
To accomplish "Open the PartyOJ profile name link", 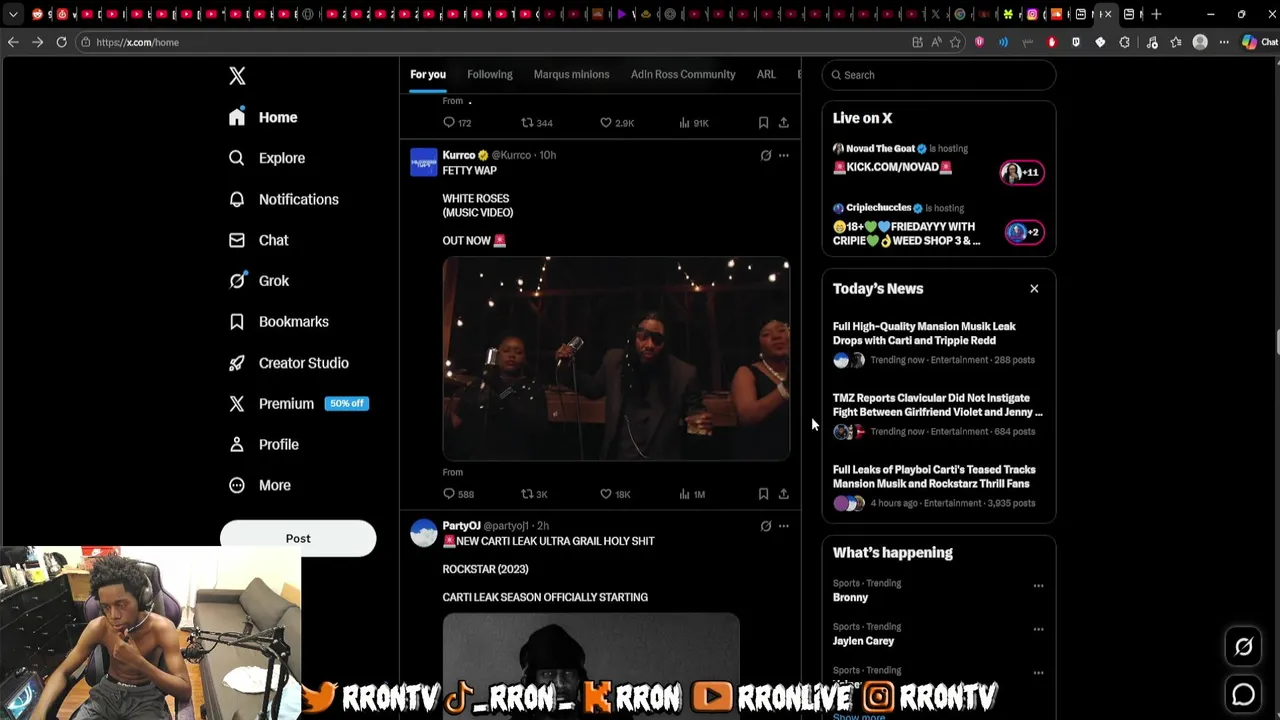I will click(461, 526).
